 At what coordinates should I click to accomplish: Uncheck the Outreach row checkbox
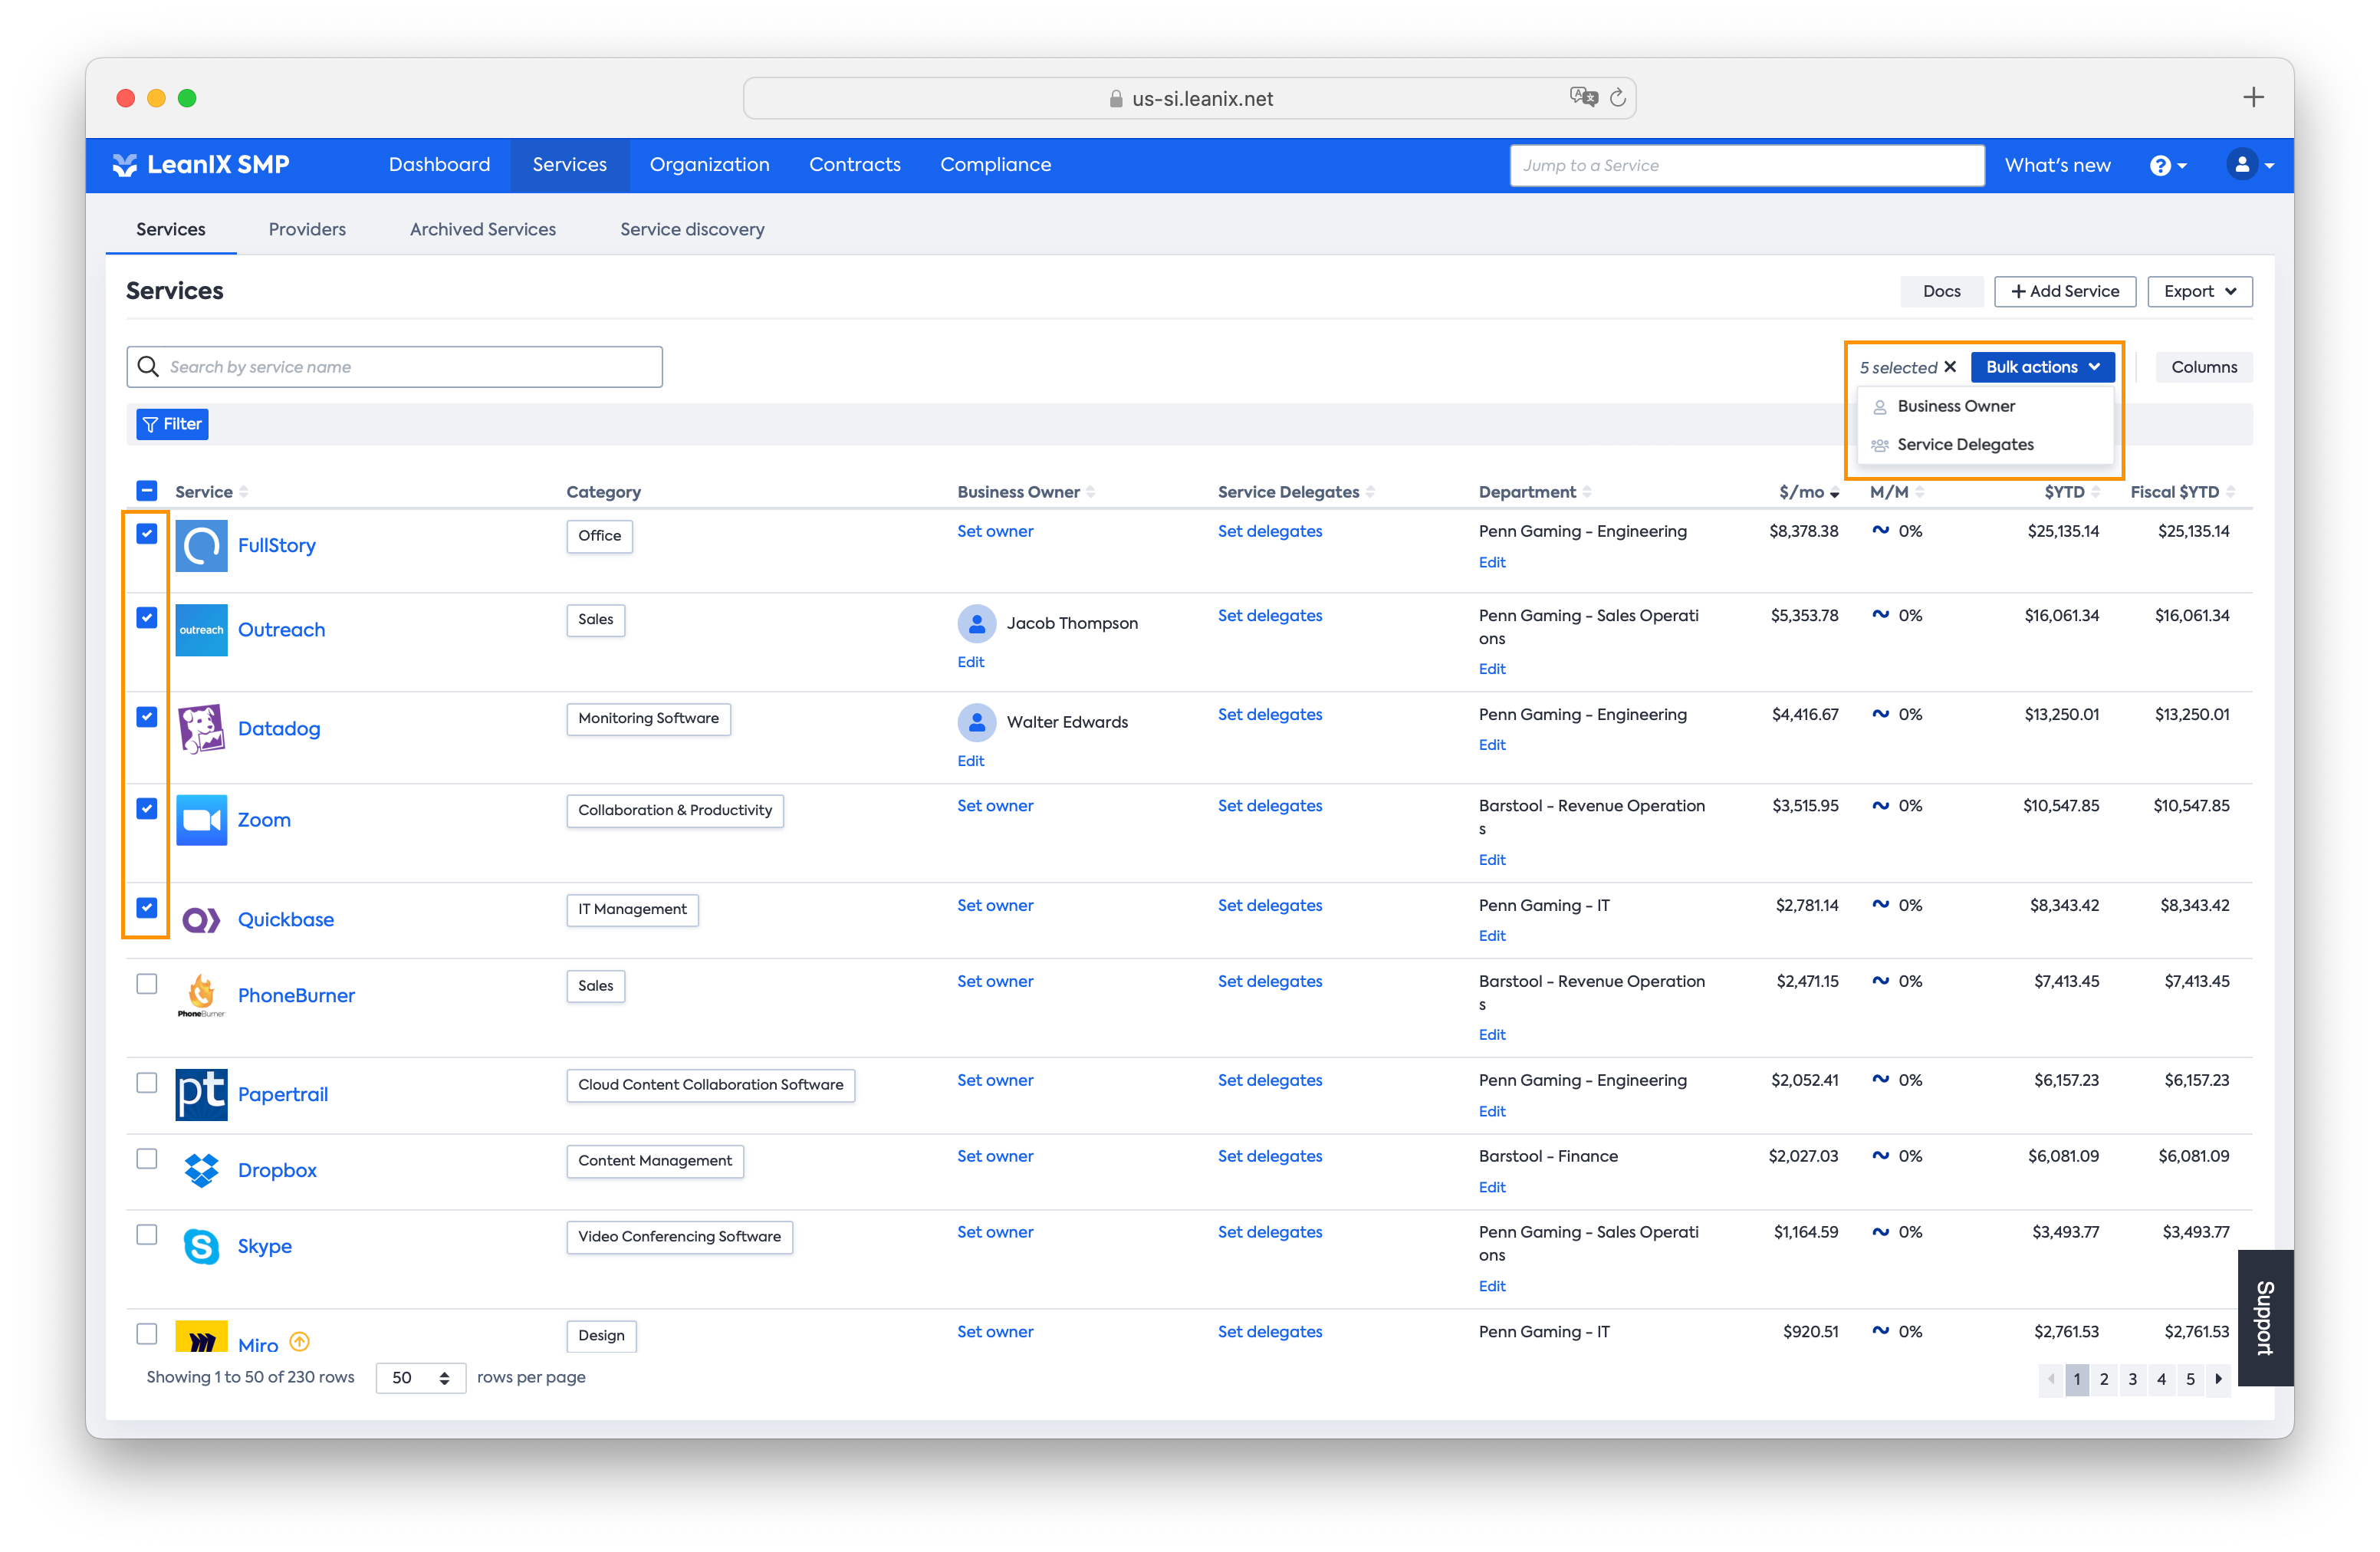tap(147, 618)
